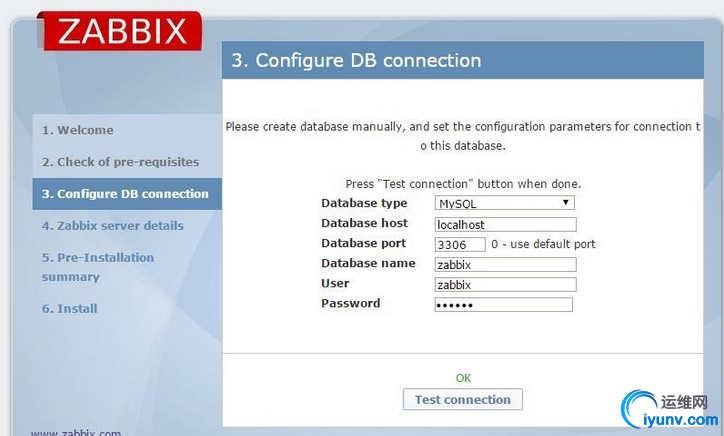The width and height of the screenshot is (724, 436).
Task: Click the Test connection button
Action: 463,400
